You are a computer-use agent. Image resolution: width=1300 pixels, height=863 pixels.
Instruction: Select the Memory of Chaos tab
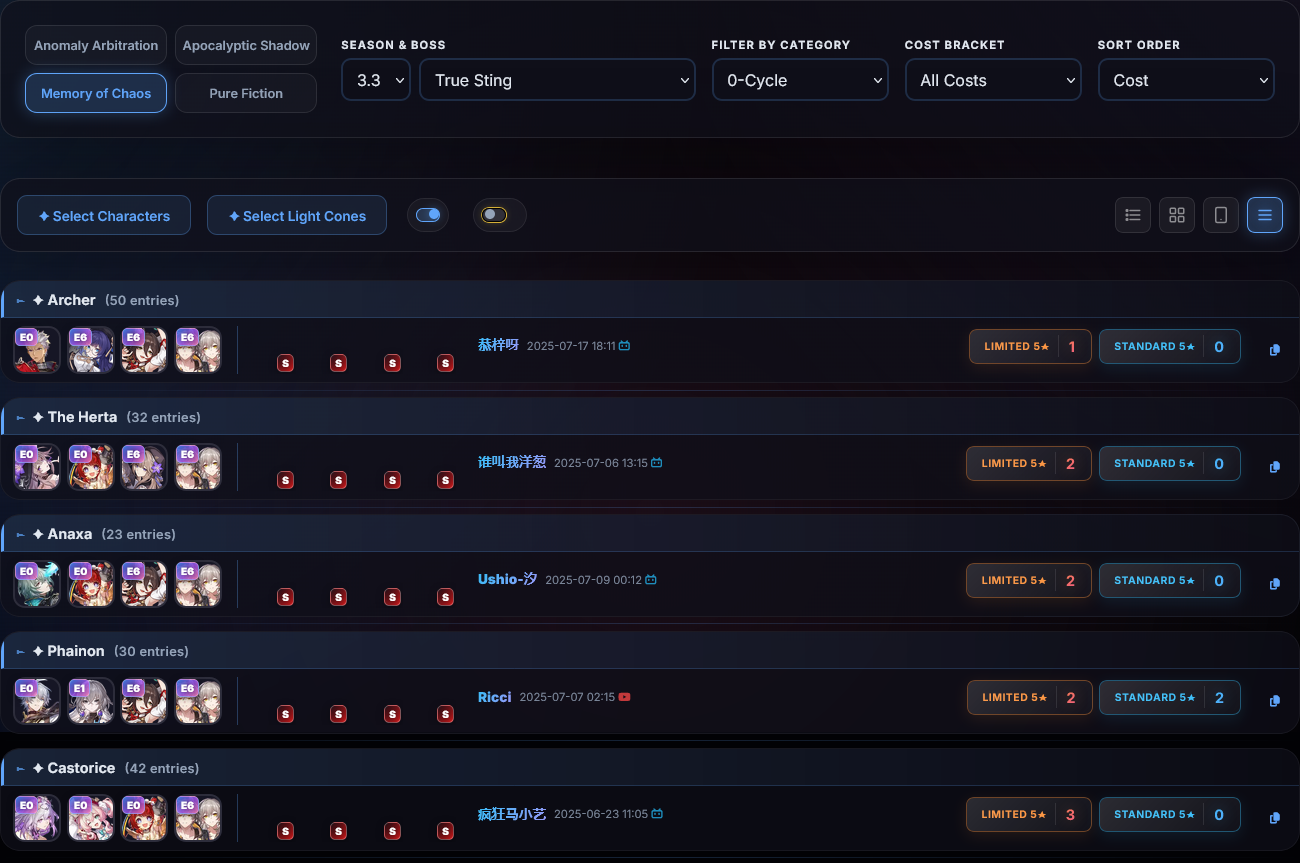[96, 93]
